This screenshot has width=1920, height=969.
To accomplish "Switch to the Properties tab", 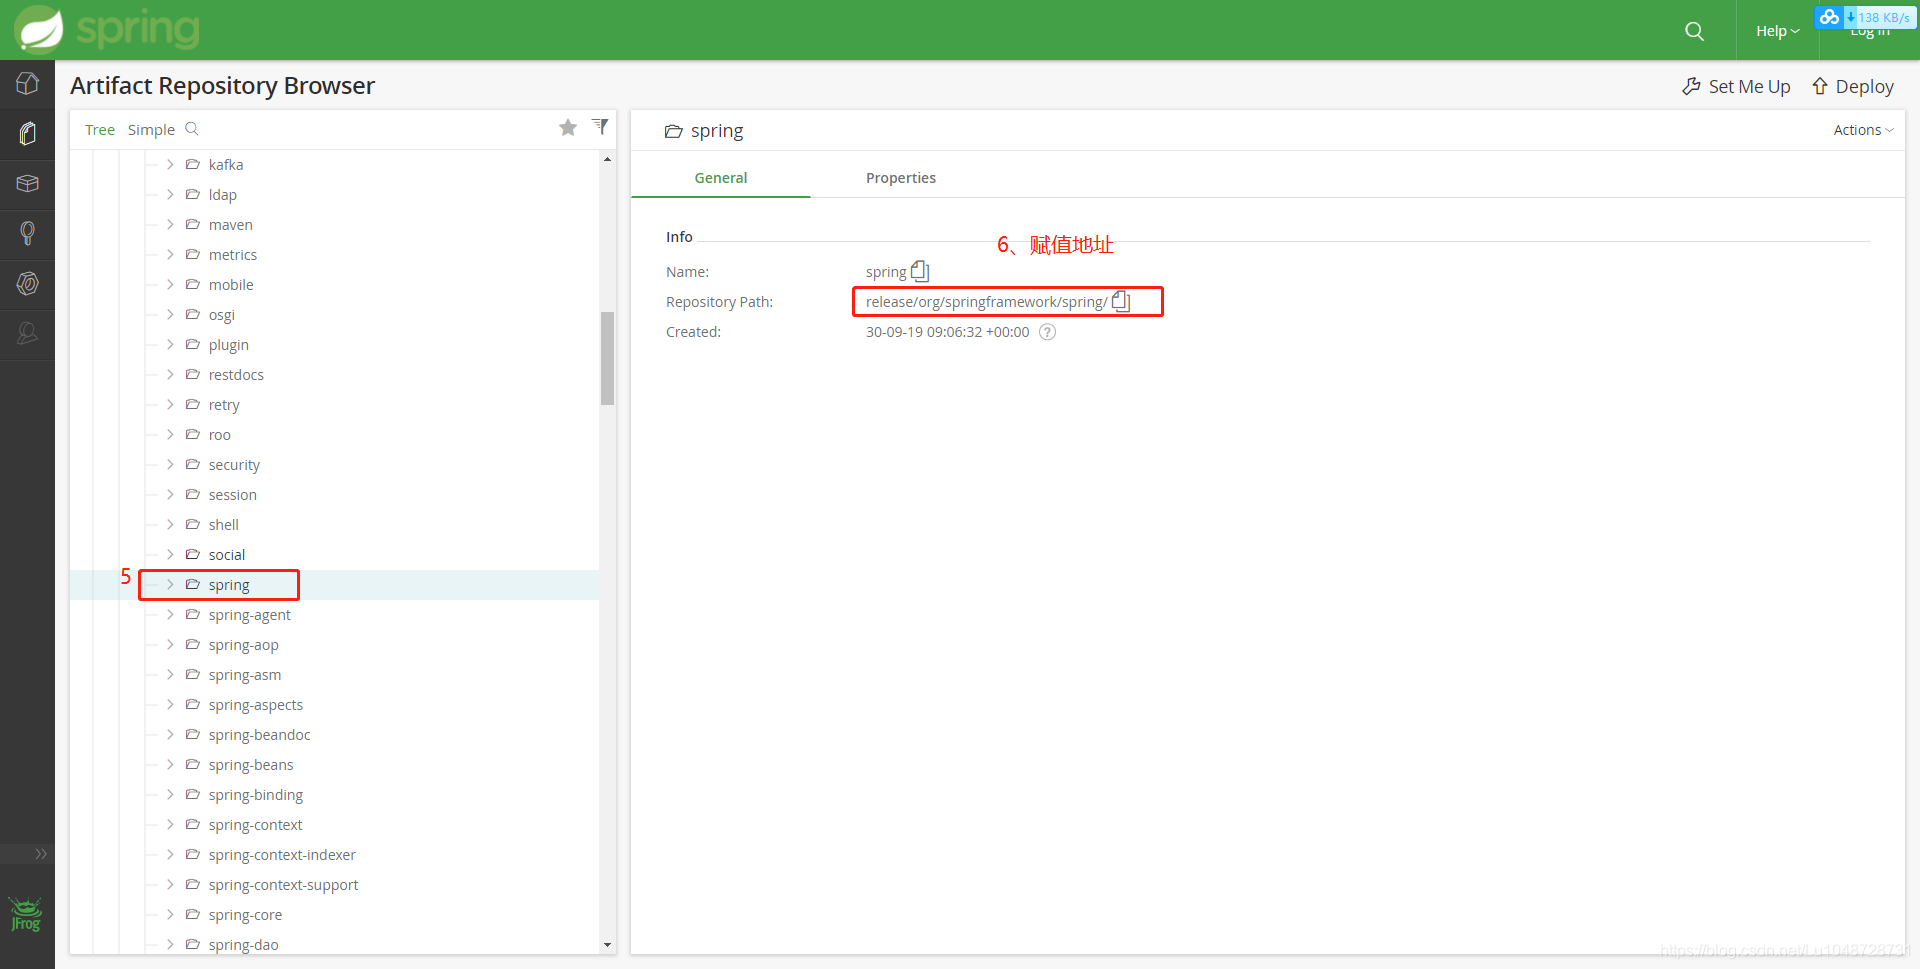I will point(900,178).
